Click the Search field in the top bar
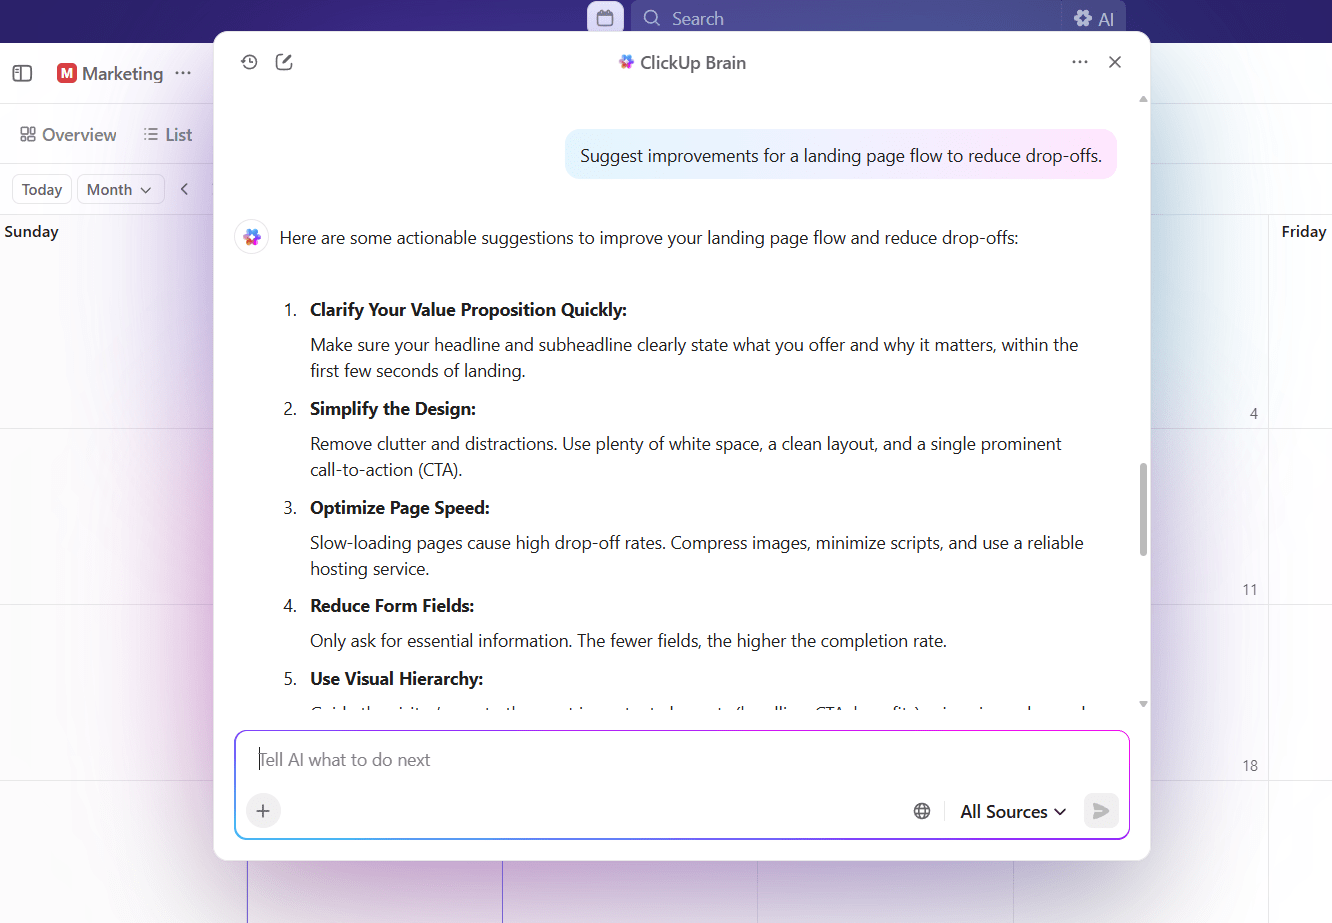Image resolution: width=1332 pixels, height=923 pixels. click(x=845, y=18)
